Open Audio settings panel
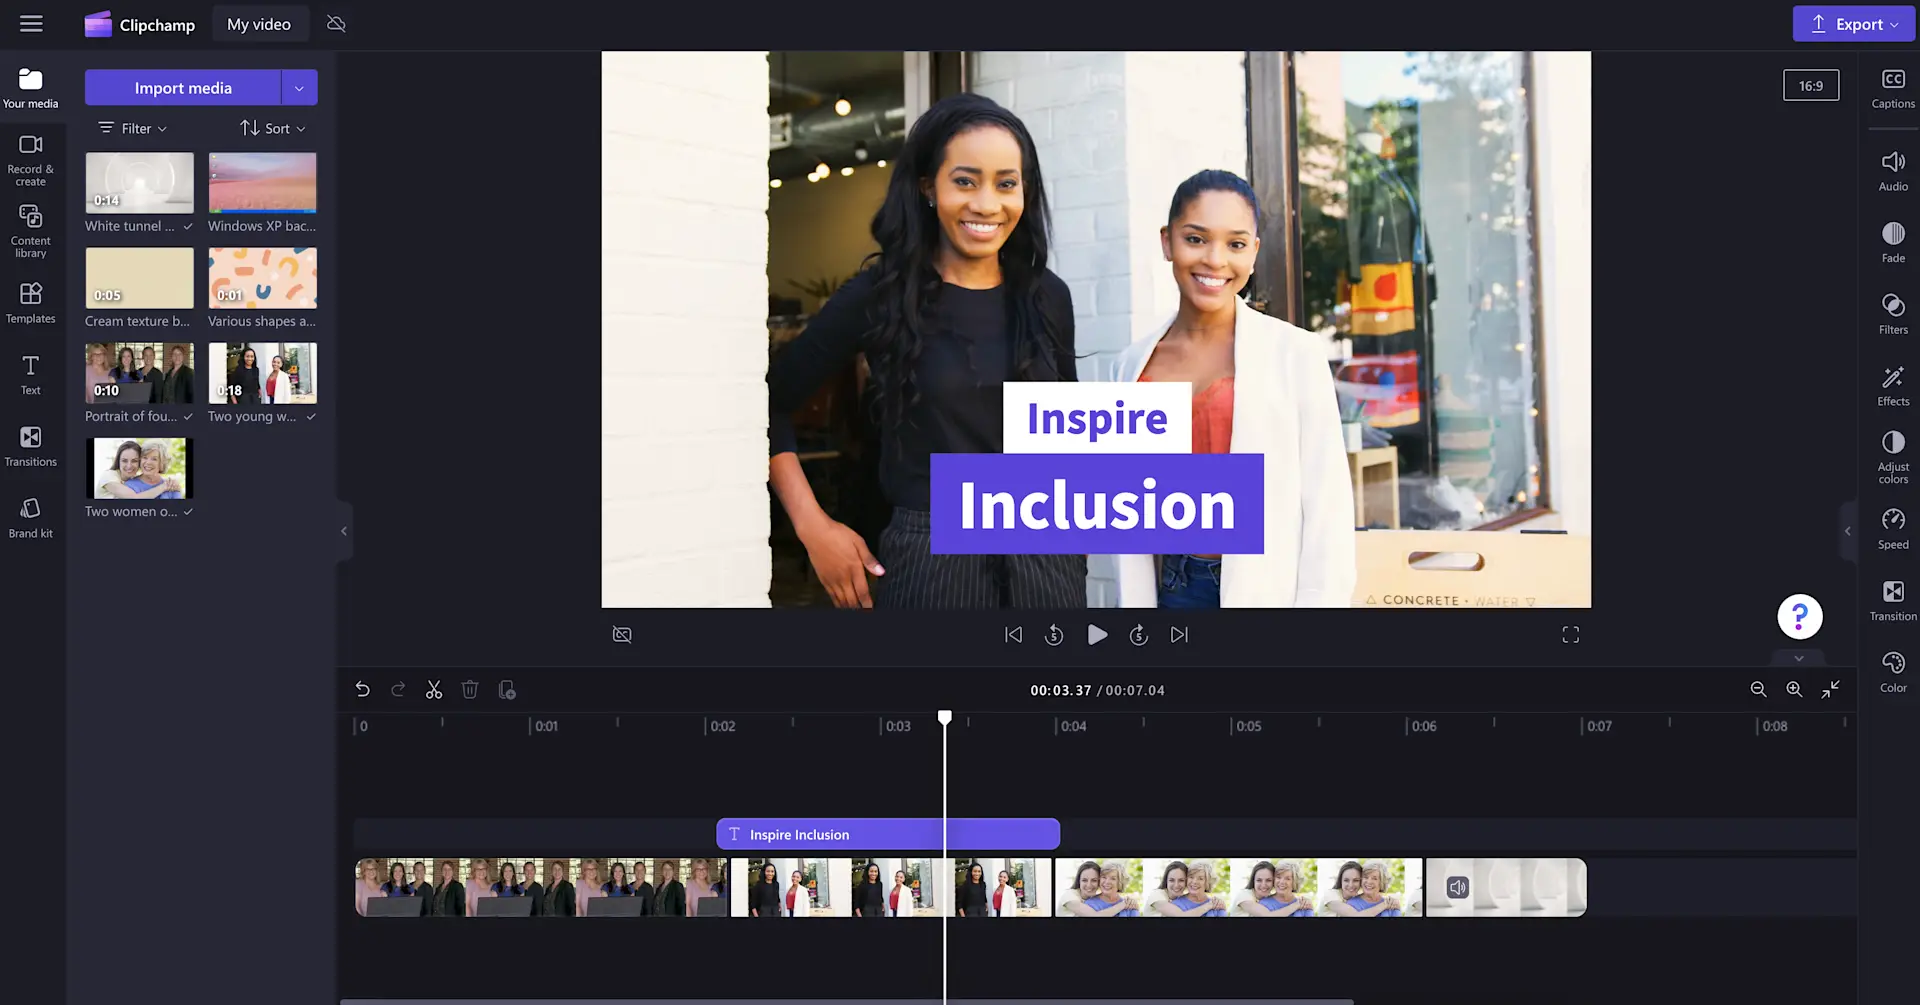 pos(1893,171)
